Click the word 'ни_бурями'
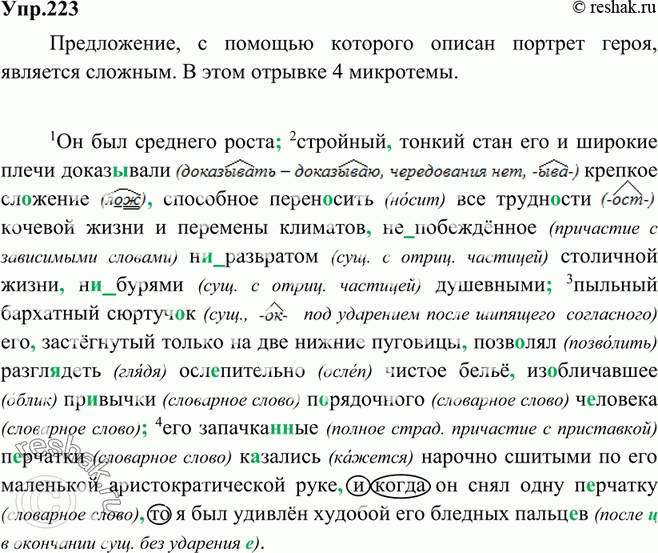 tap(131, 285)
